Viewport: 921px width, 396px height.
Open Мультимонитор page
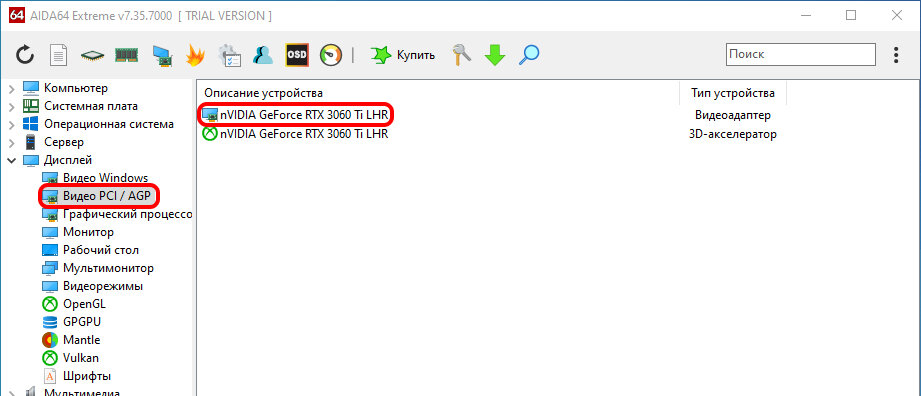coord(108,268)
